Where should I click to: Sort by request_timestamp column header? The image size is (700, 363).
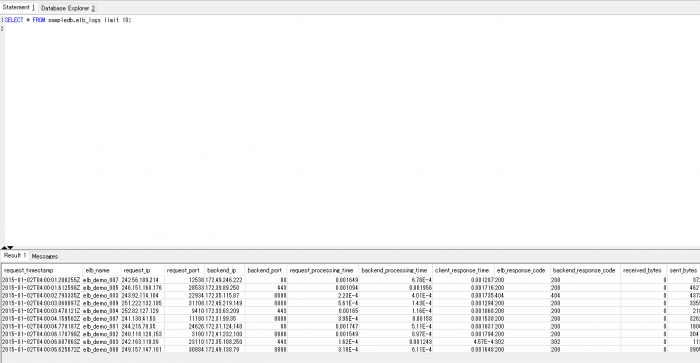pos(42,271)
